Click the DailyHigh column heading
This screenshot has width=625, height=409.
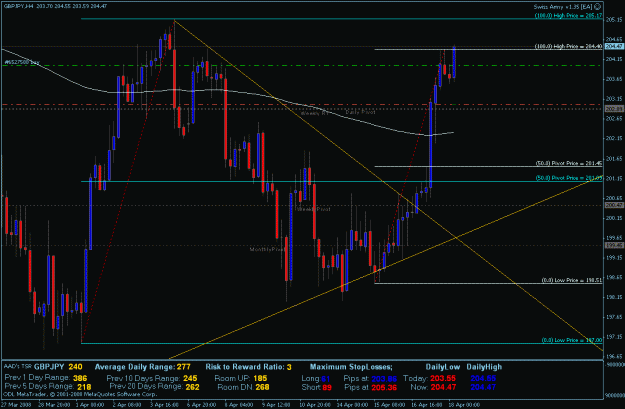pyautogui.click(x=484, y=367)
